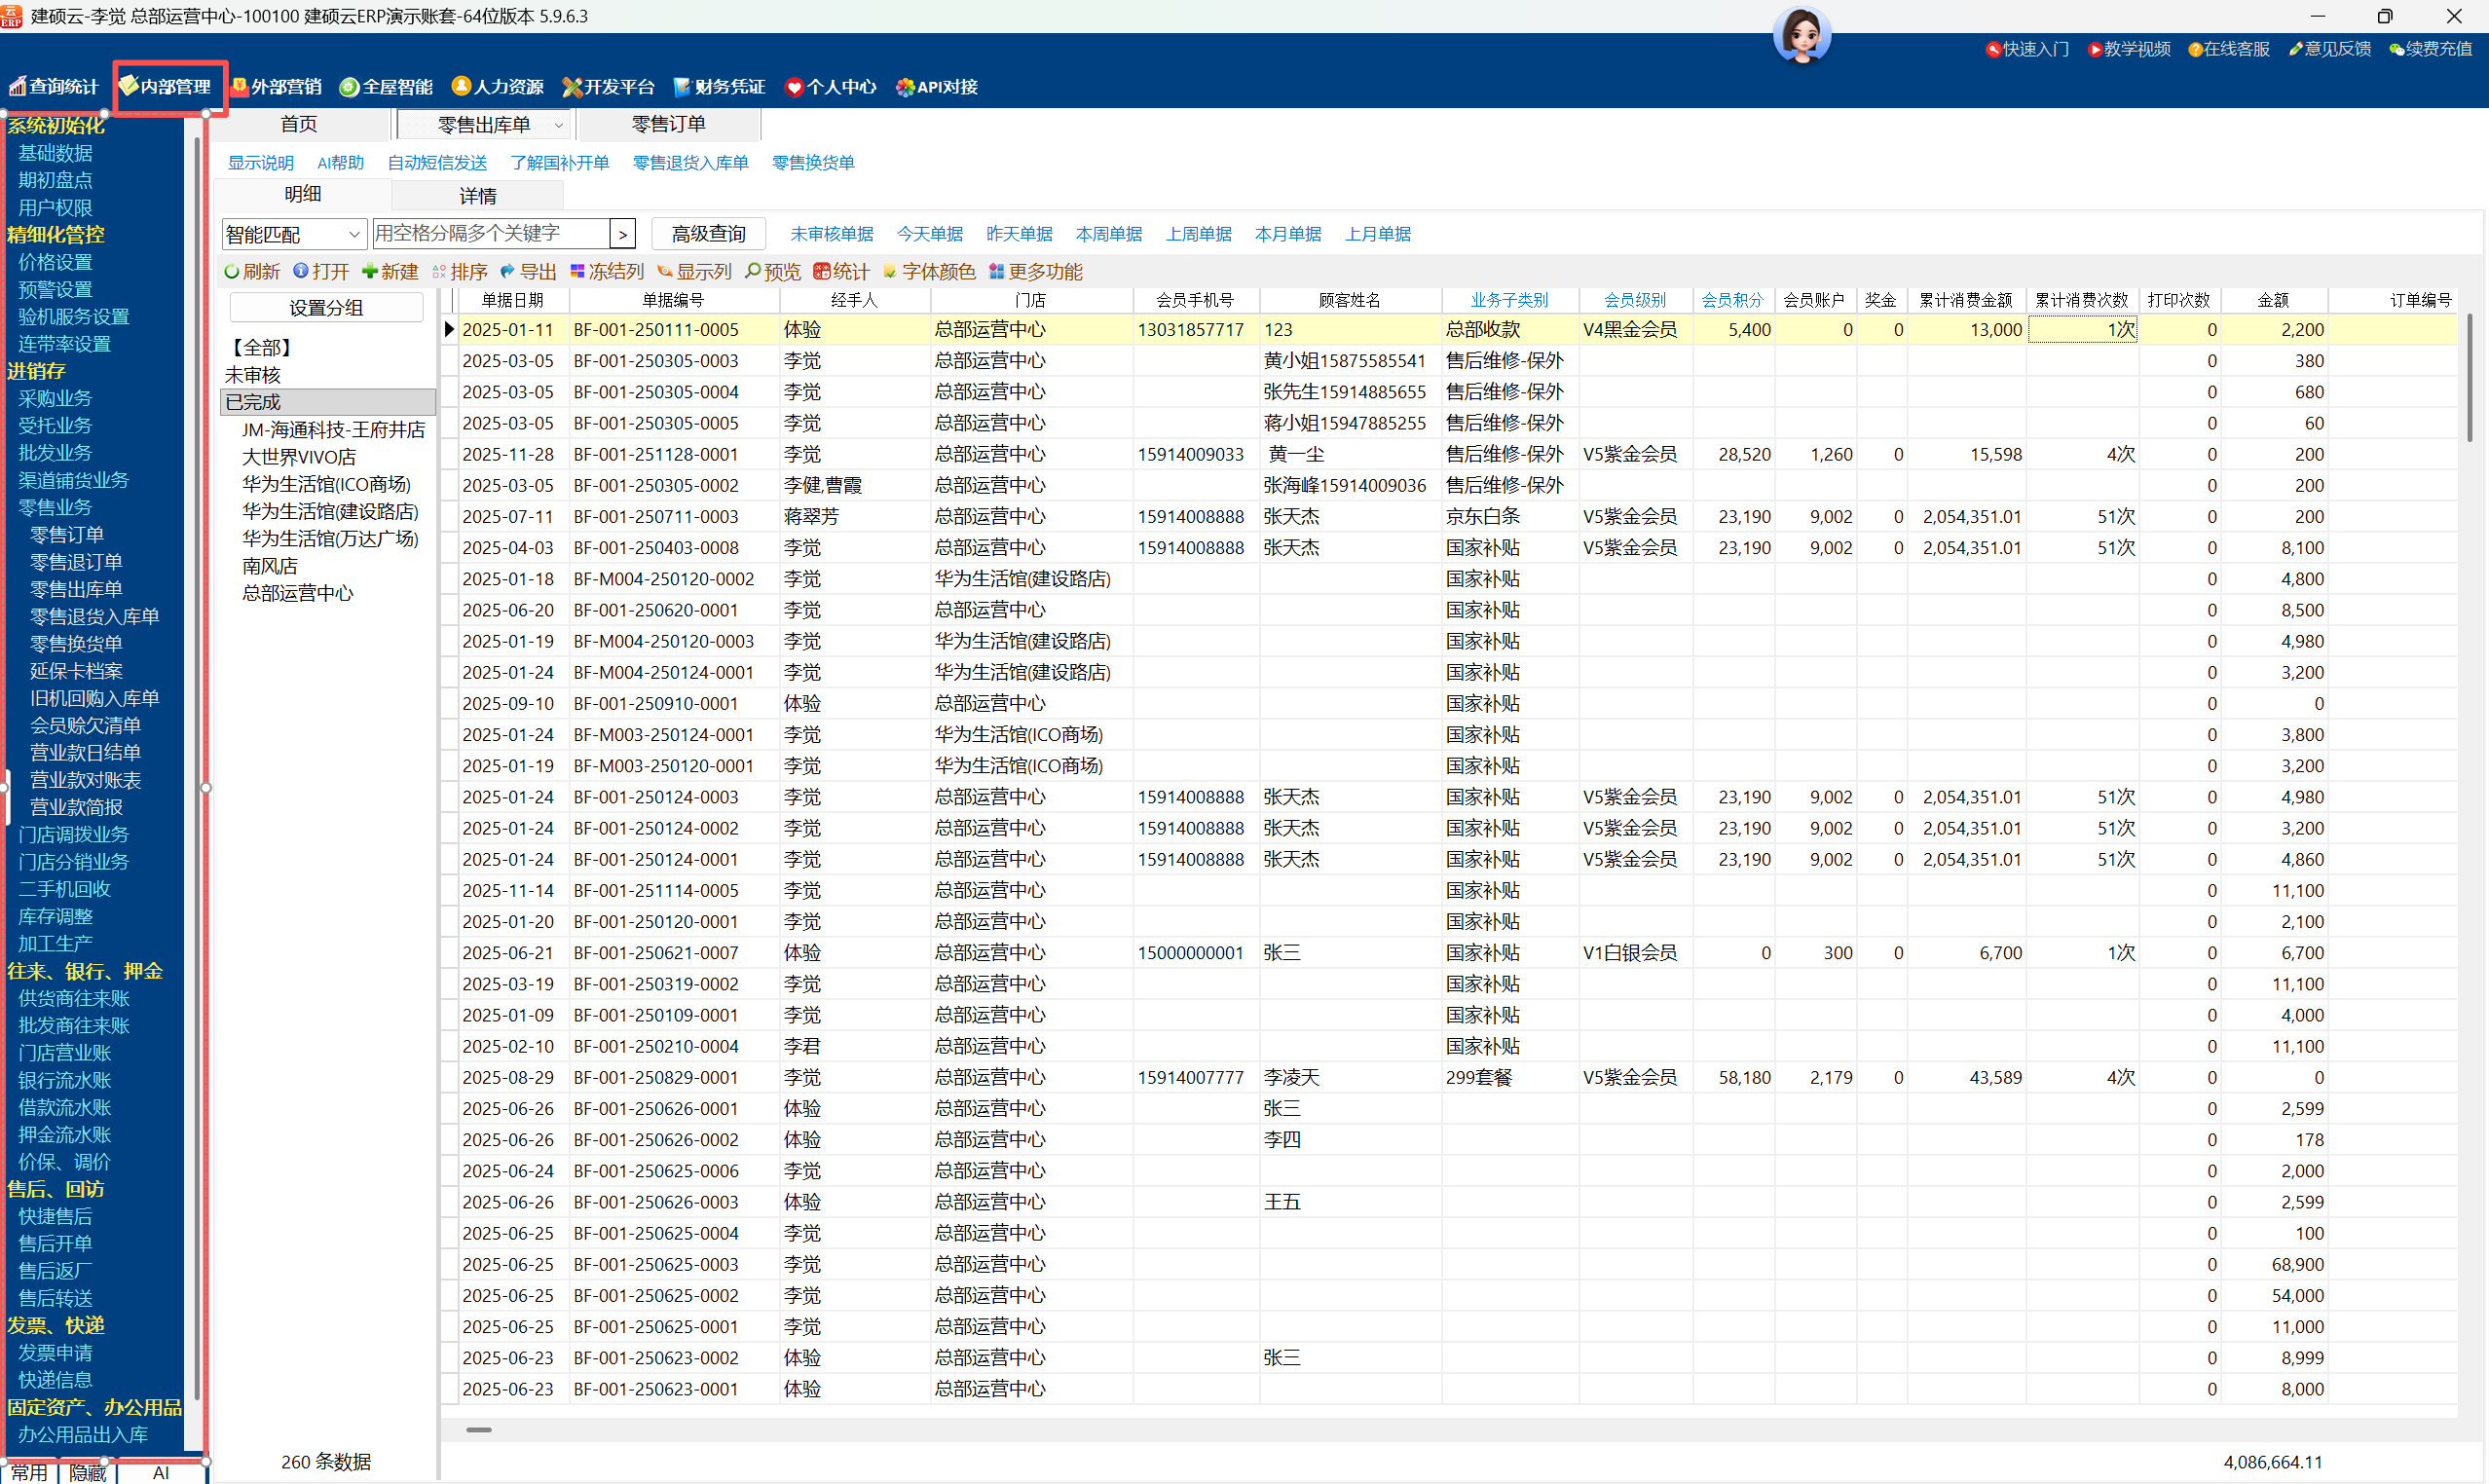Expand the 智能匹配 dropdown
The height and width of the screenshot is (1484, 2489).
353,234
